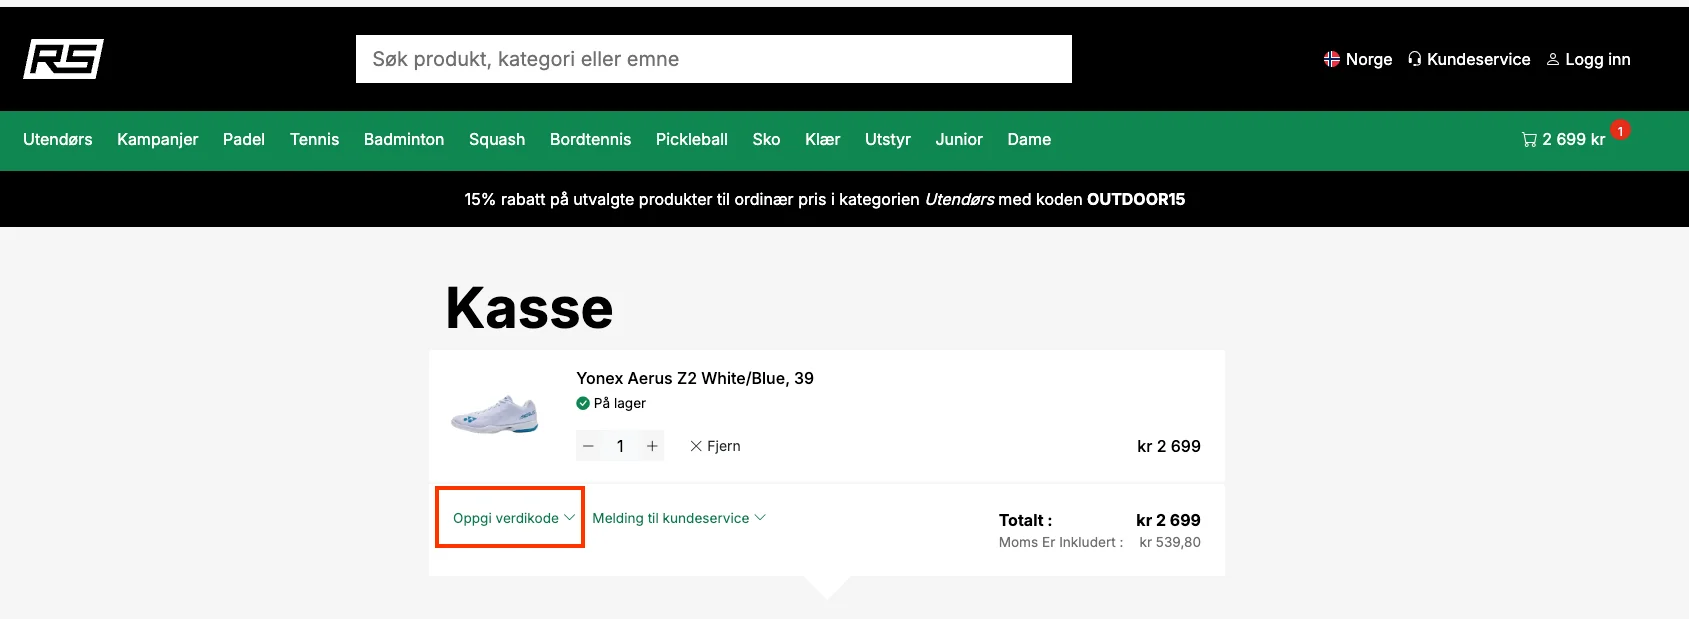Click the red cart item count badge
The width and height of the screenshot is (1689, 619).
pos(1620,131)
